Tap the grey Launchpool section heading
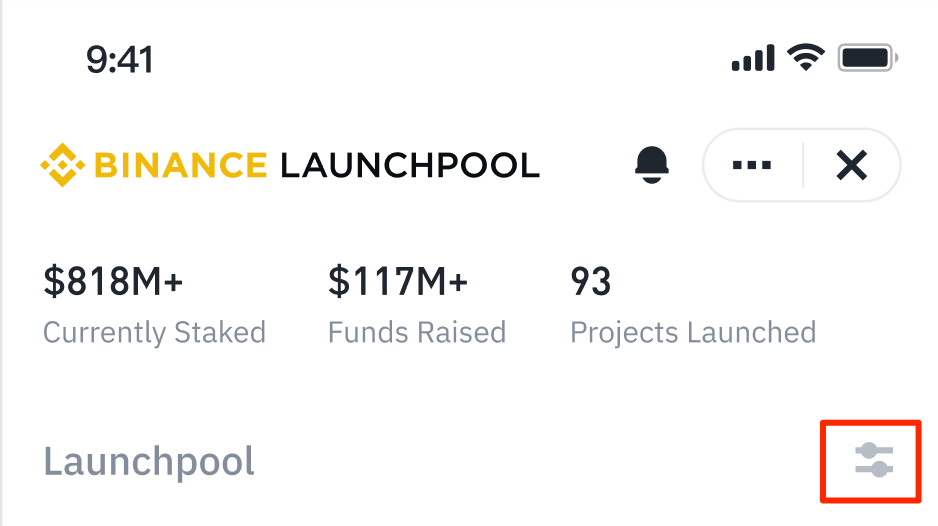 click(x=149, y=462)
